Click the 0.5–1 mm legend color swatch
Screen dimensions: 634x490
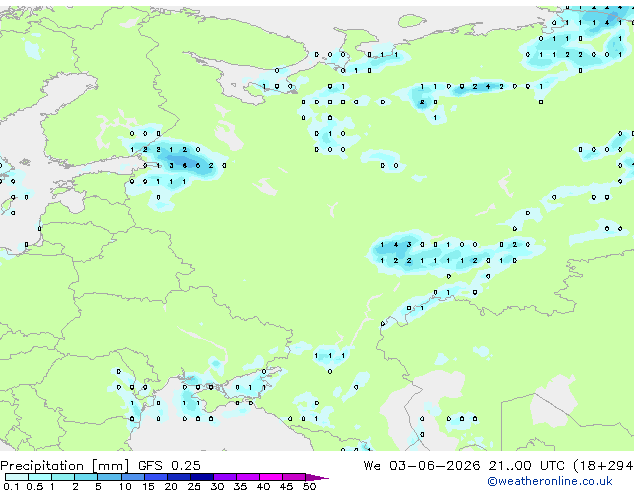click(x=40, y=477)
